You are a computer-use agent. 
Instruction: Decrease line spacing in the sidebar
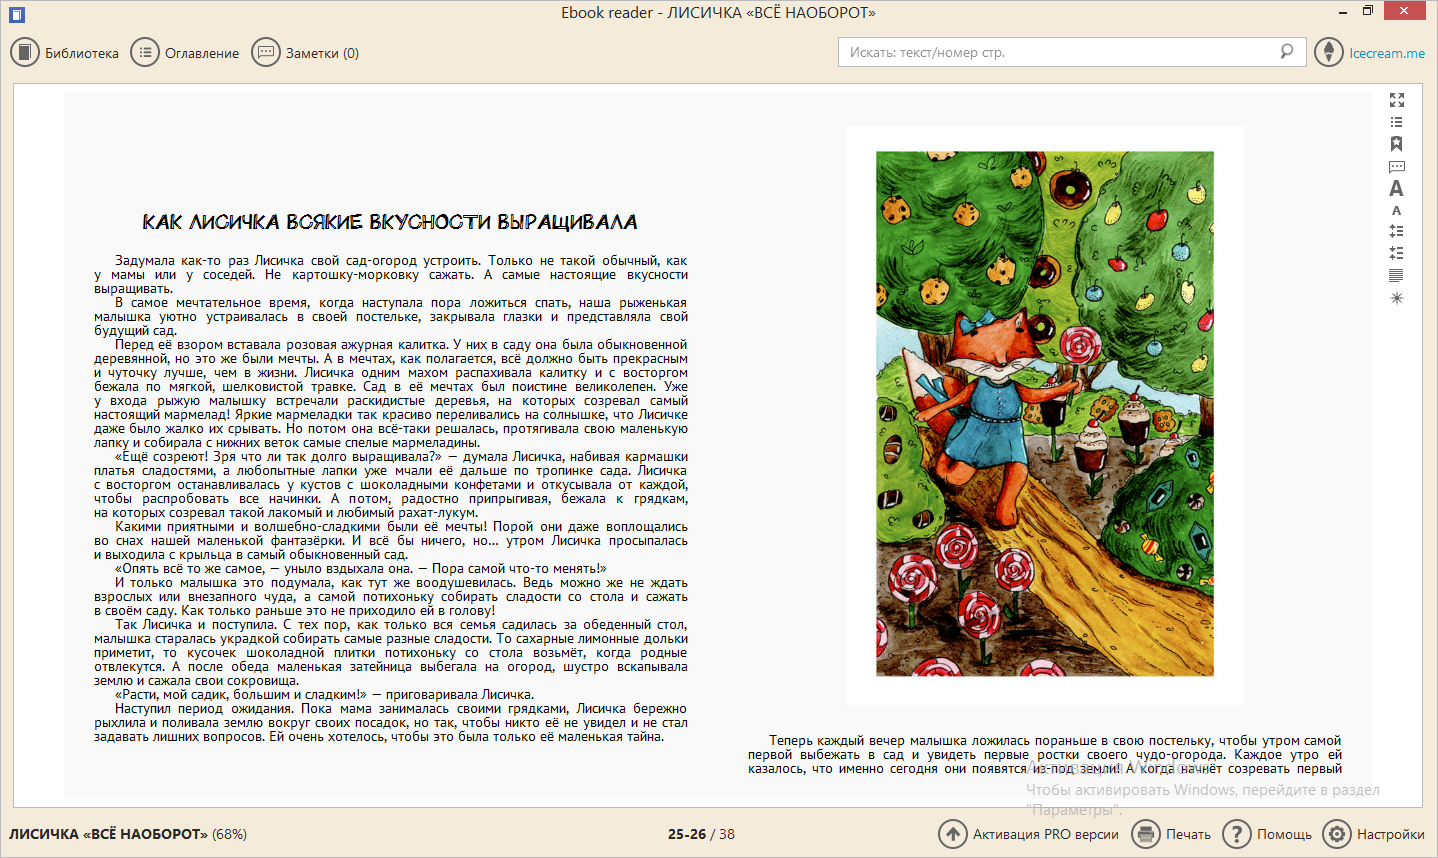coord(1396,253)
